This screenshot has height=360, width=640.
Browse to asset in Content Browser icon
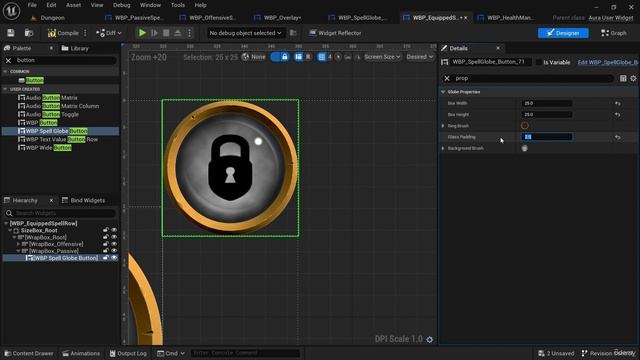click(29, 33)
